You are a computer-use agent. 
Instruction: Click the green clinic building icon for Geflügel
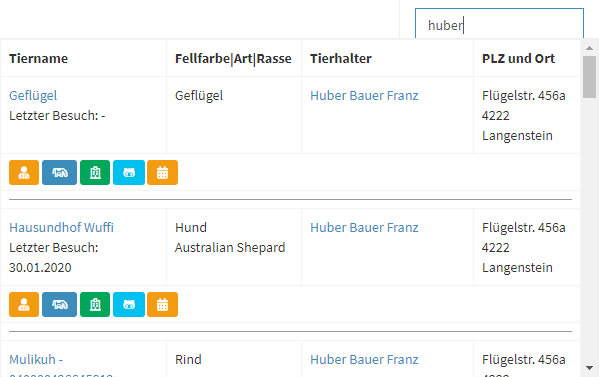coord(95,173)
